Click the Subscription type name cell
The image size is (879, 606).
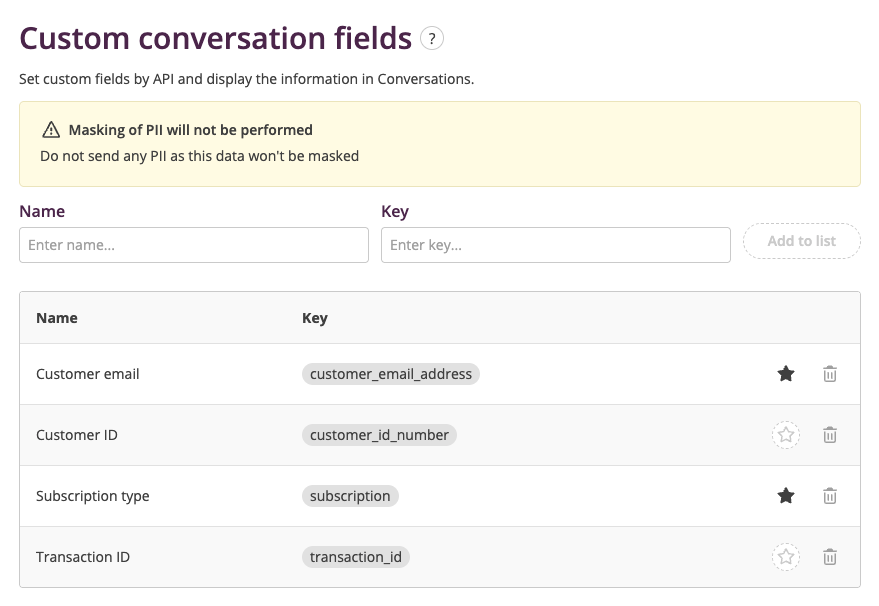pos(92,496)
